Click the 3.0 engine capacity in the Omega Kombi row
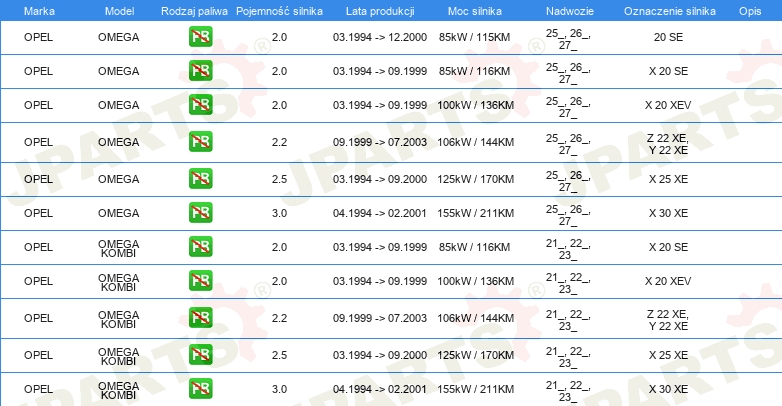Viewport: 782px width, 406px height. click(279, 389)
